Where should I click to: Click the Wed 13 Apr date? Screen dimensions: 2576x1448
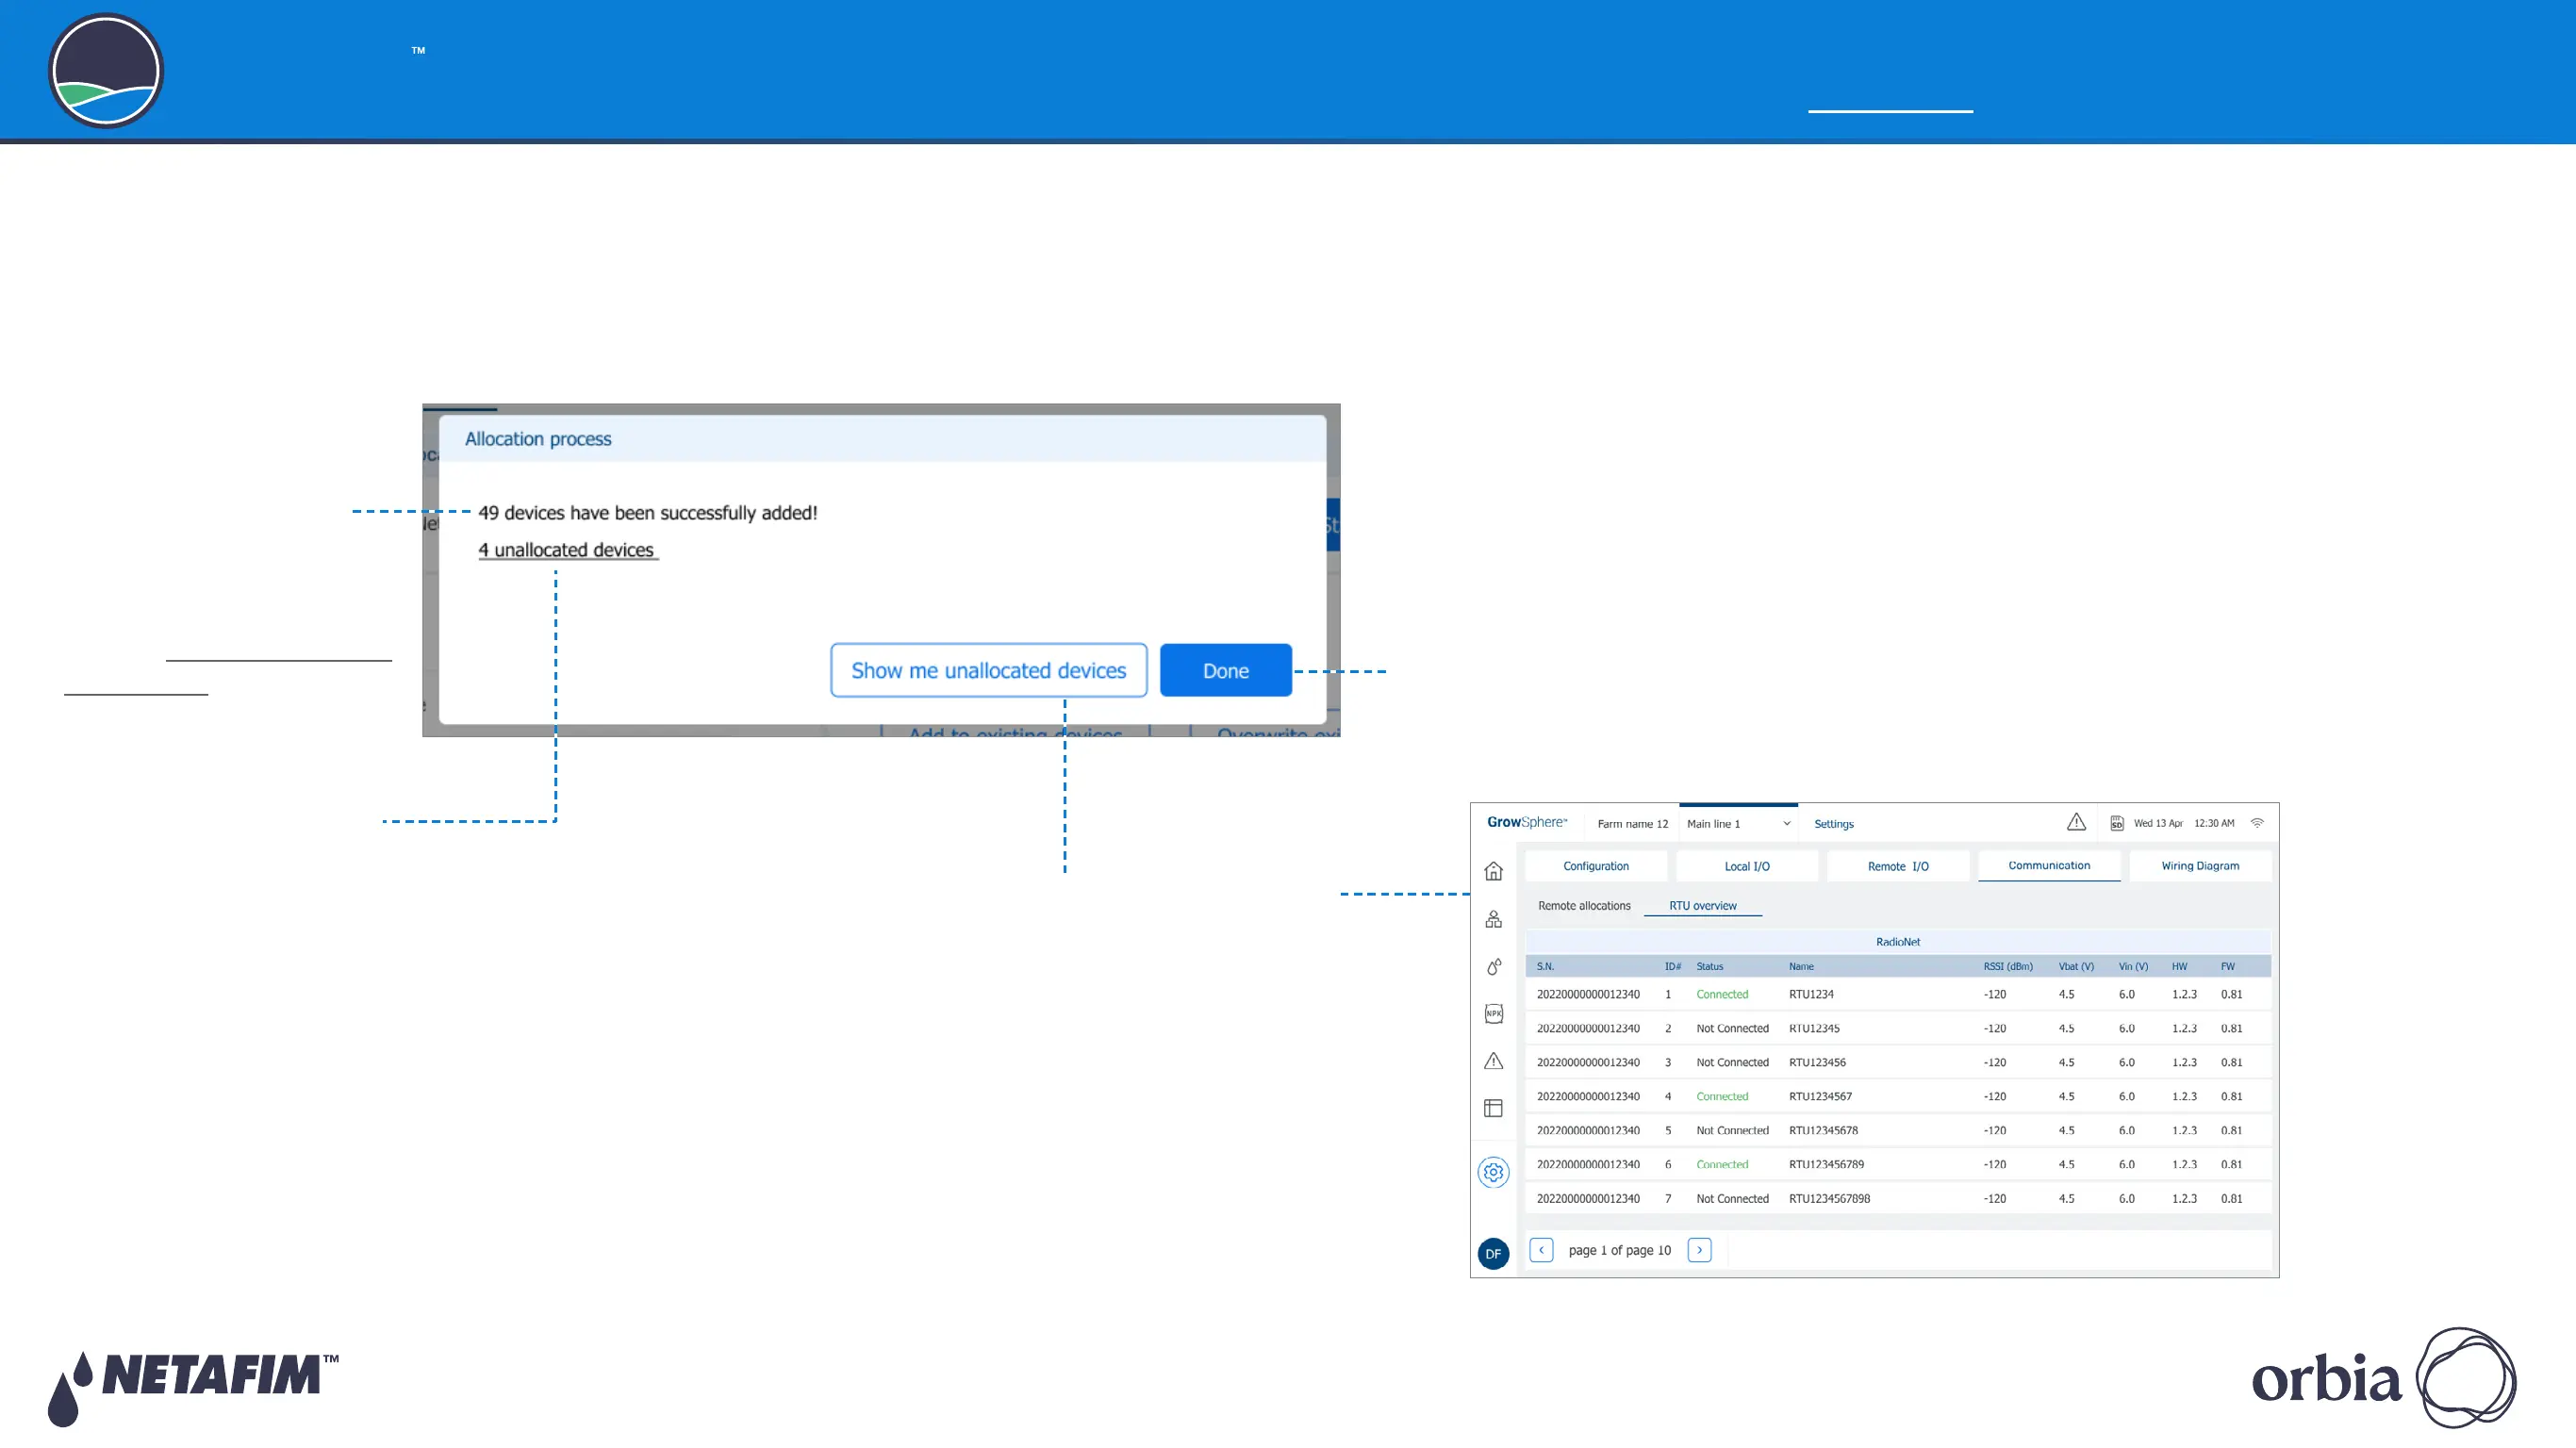point(2158,823)
